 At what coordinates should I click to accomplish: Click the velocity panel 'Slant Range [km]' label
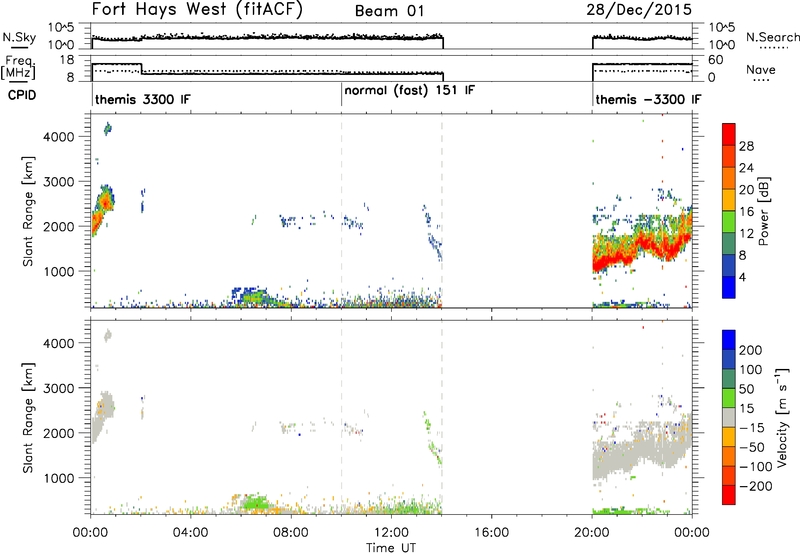[28, 417]
